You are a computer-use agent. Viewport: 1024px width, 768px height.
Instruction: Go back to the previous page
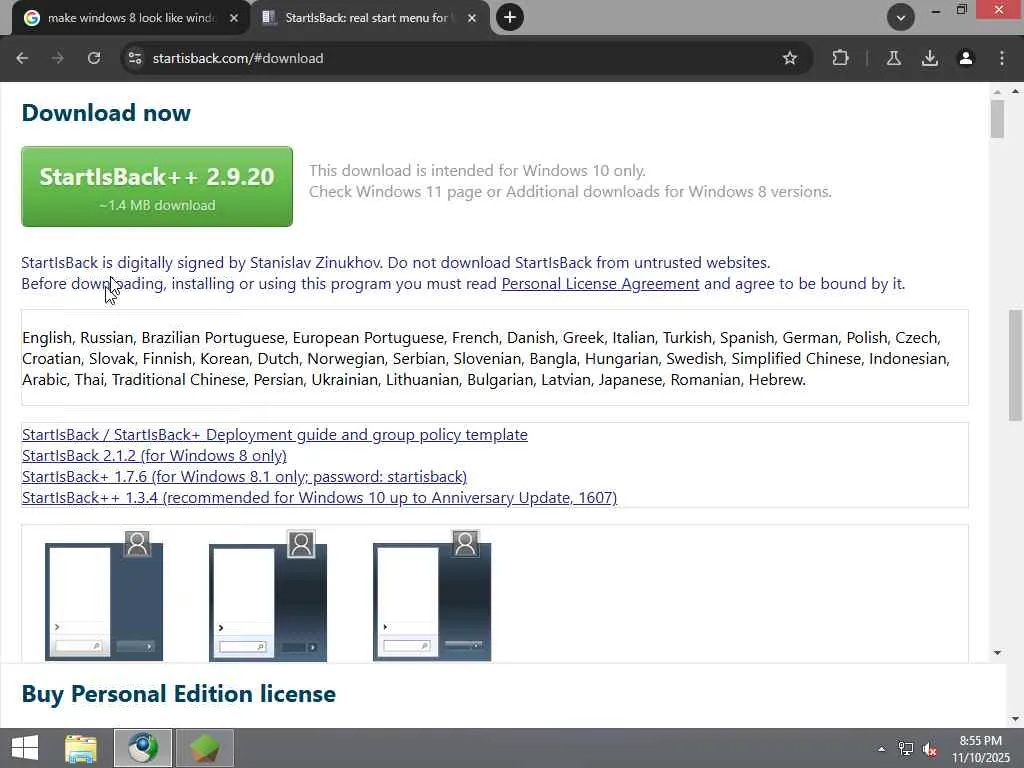[x=22, y=58]
